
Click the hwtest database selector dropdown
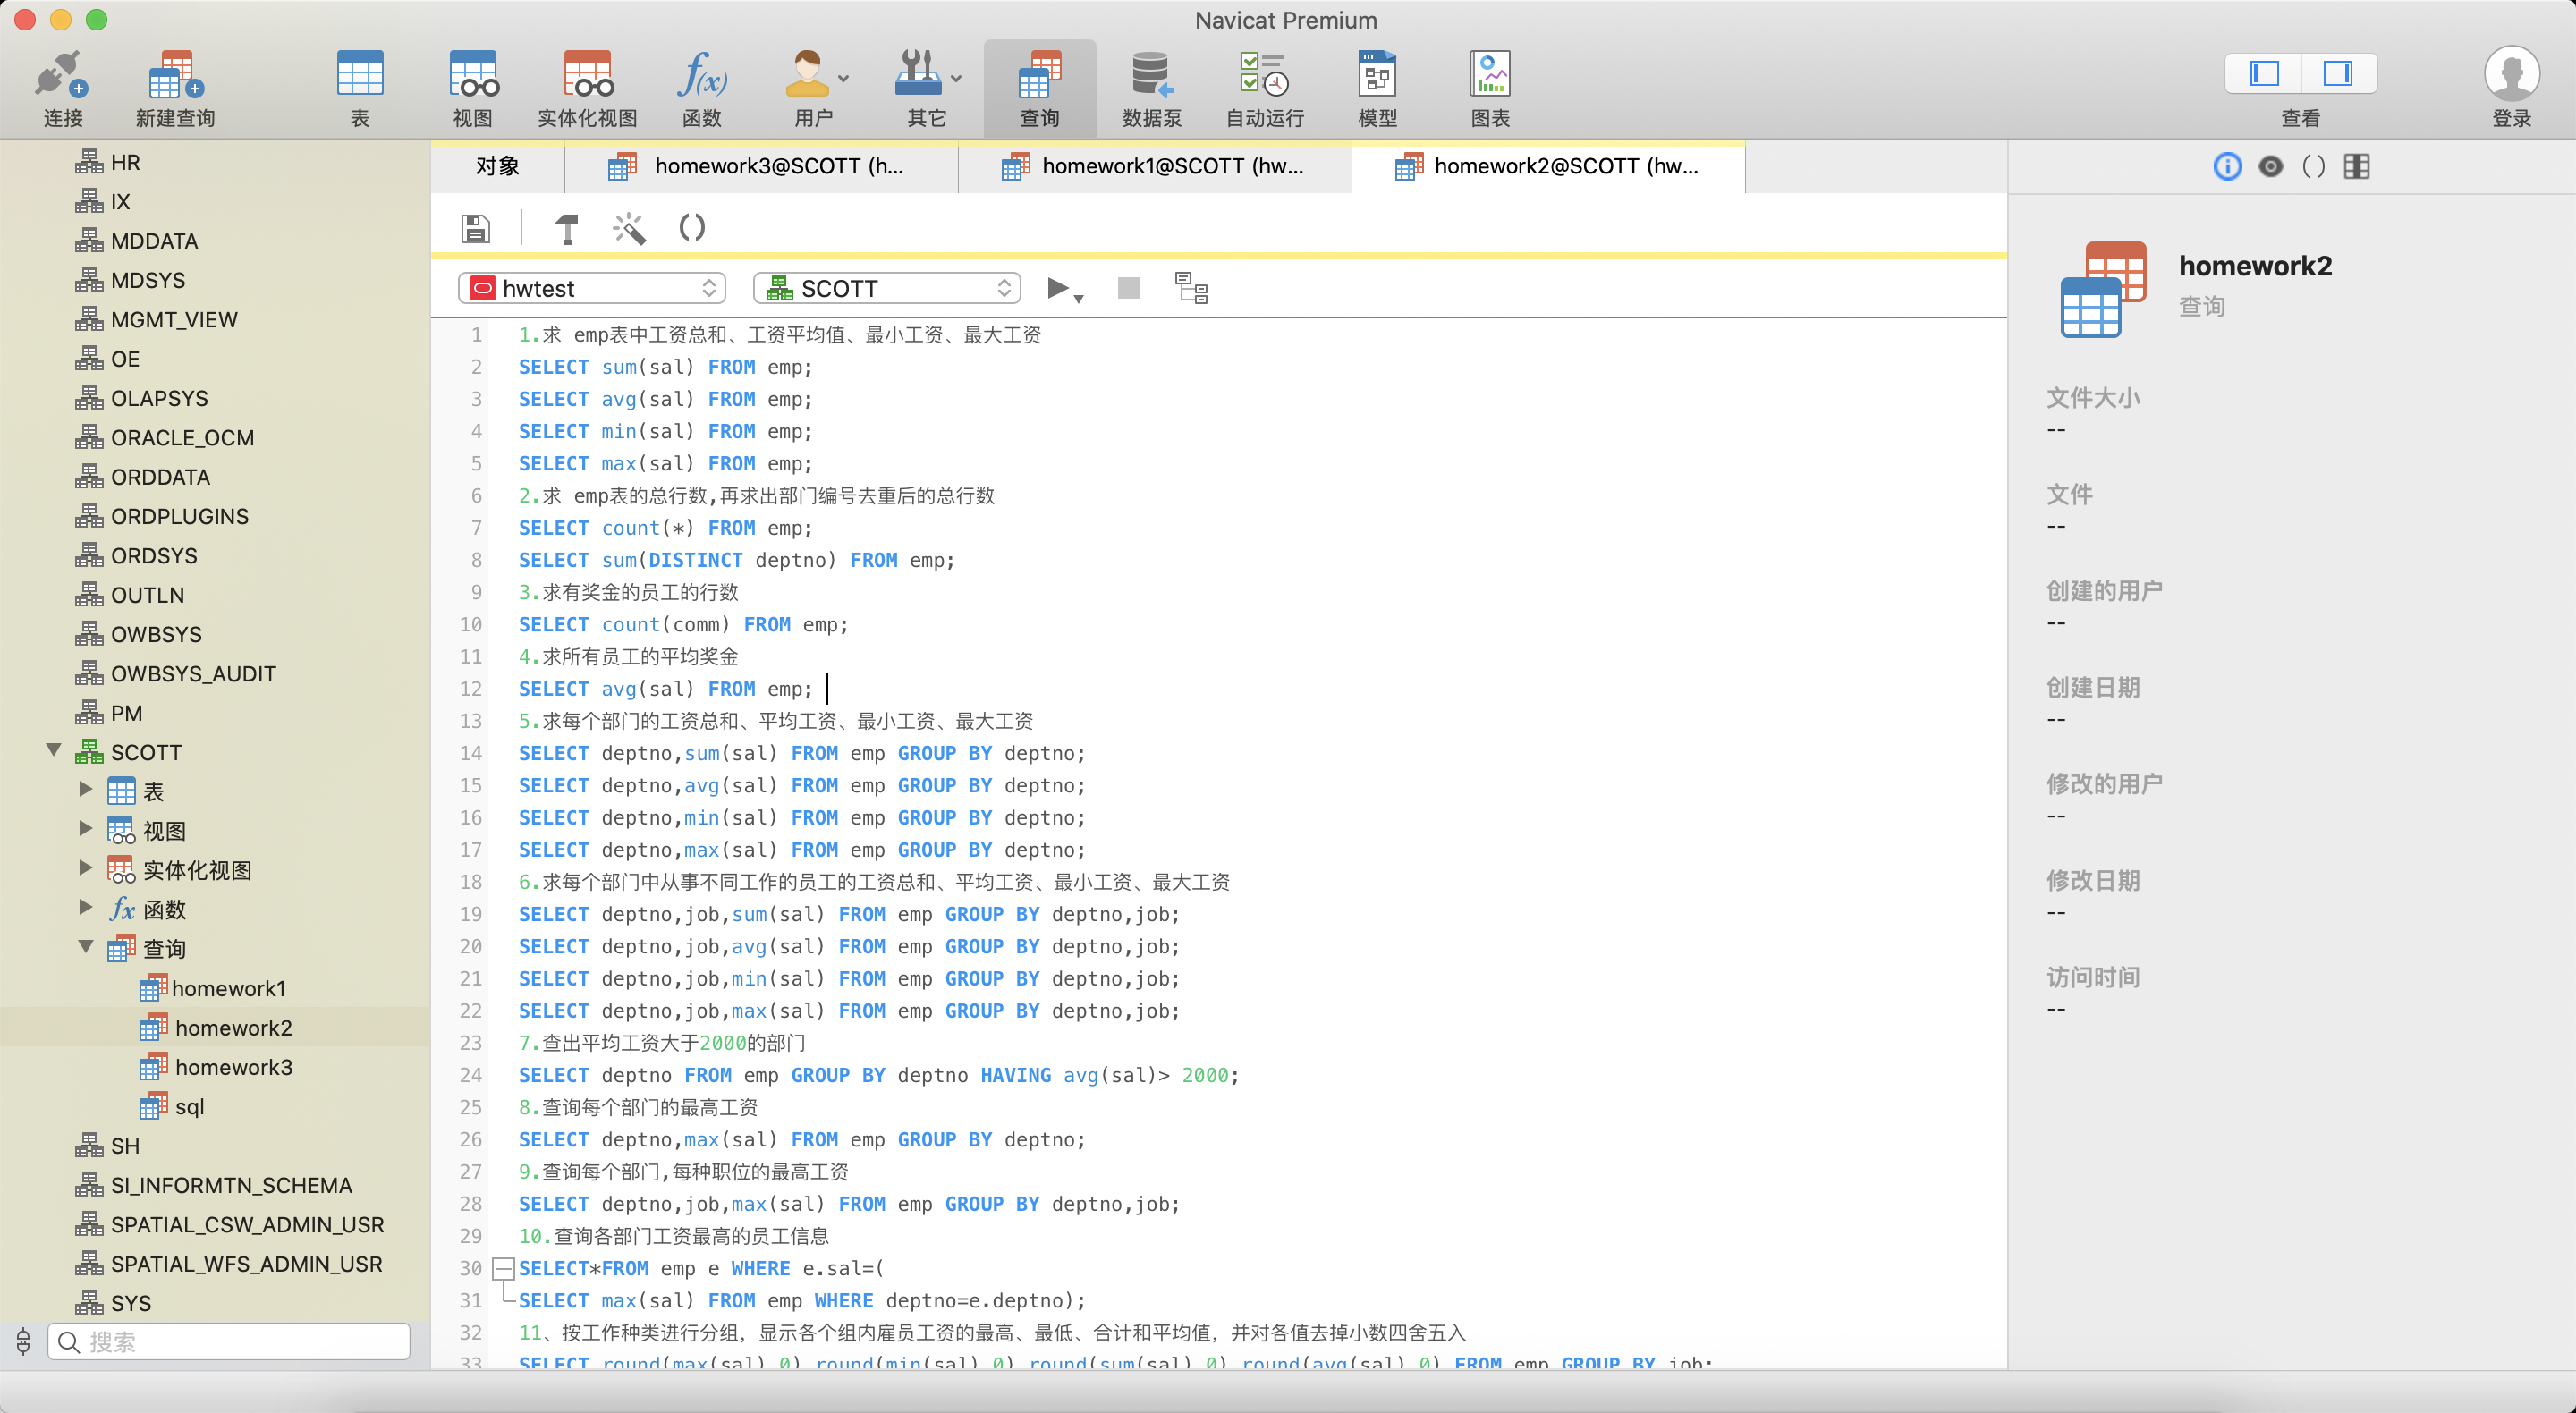click(x=593, y=287)
